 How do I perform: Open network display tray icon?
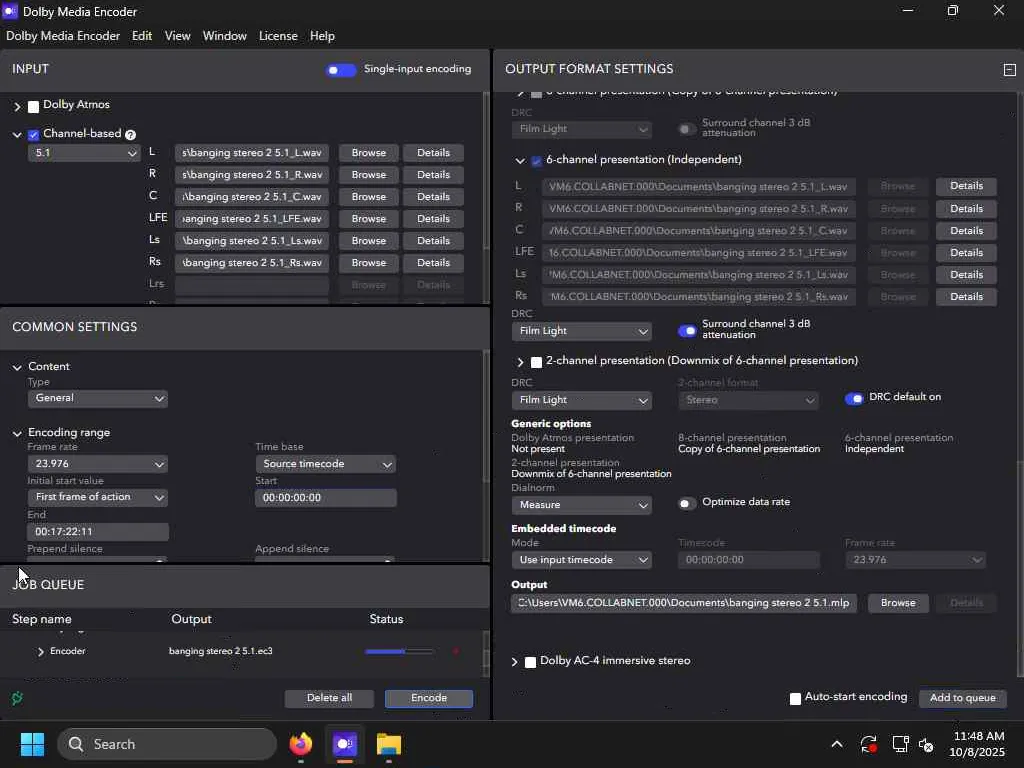point(901,744)
